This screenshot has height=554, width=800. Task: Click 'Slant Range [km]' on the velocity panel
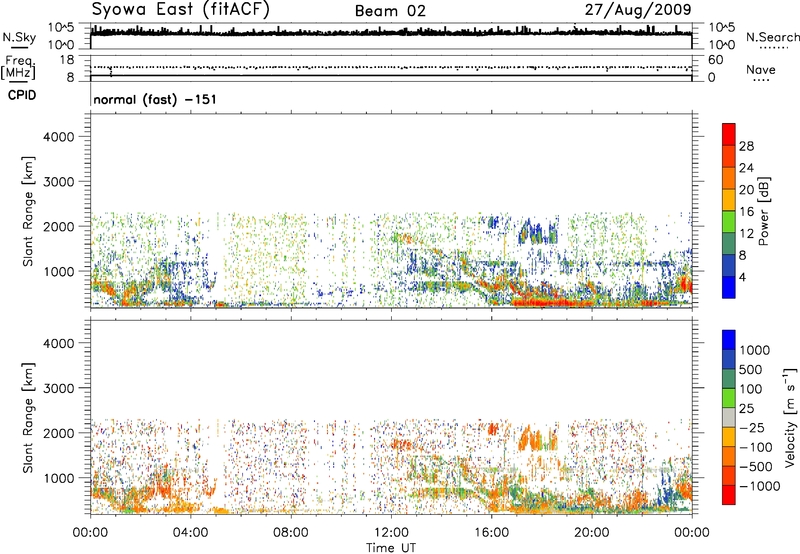click(28, 417)
